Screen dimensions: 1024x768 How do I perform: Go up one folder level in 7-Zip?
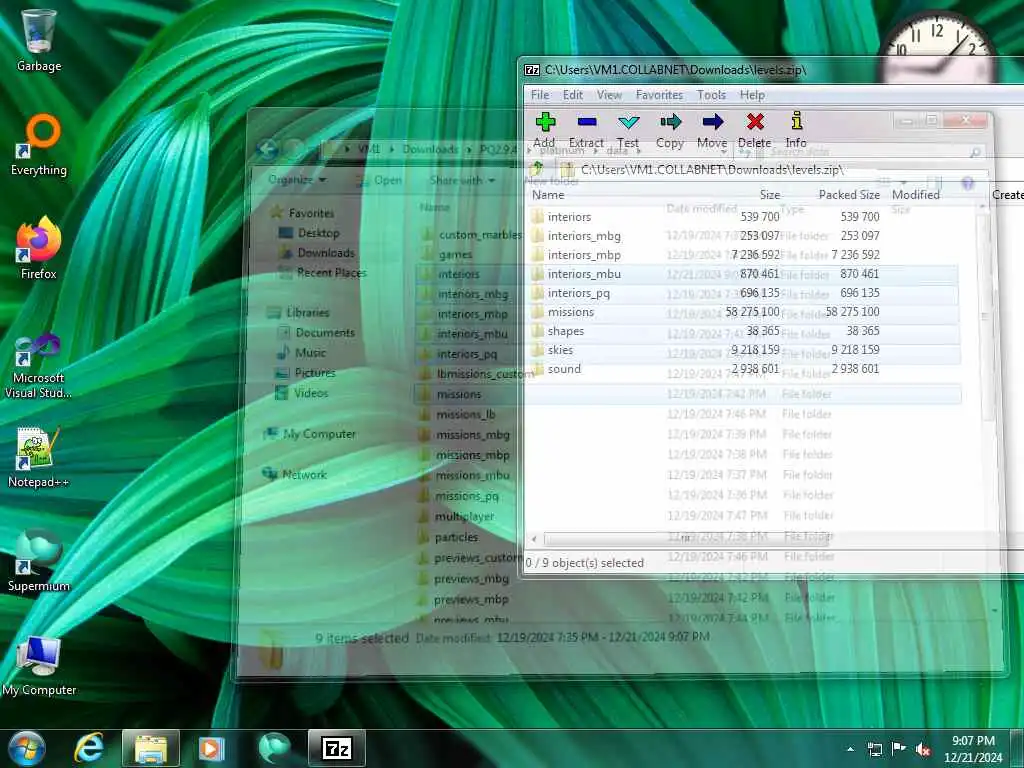coord(537,169)
